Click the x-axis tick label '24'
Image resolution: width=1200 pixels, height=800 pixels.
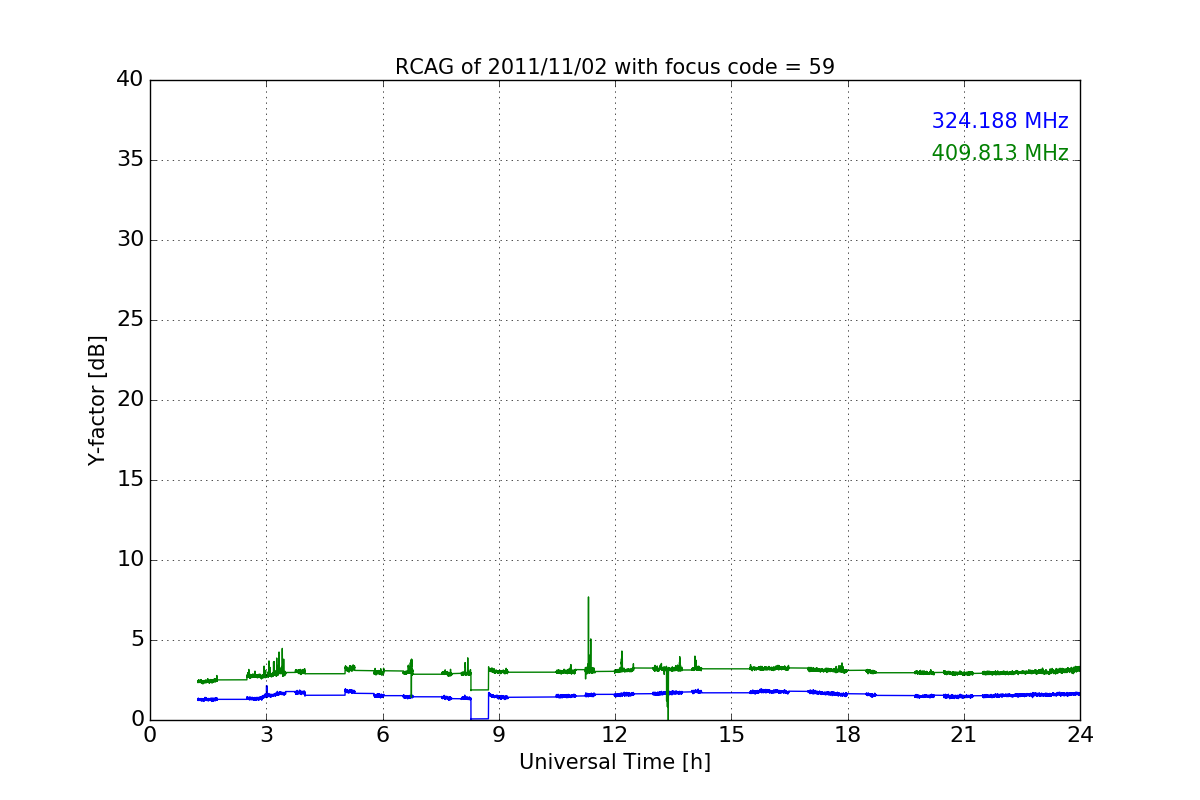point(1080,735)
